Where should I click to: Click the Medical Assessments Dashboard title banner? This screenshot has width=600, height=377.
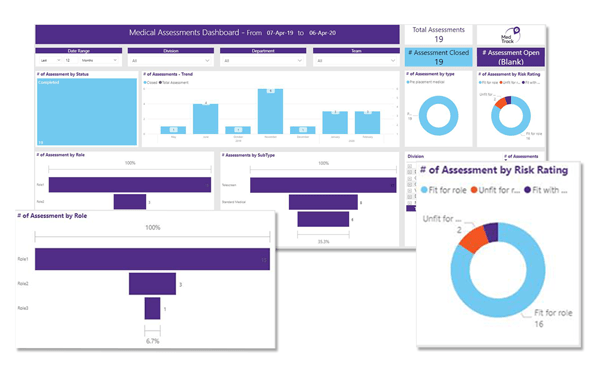217,34
